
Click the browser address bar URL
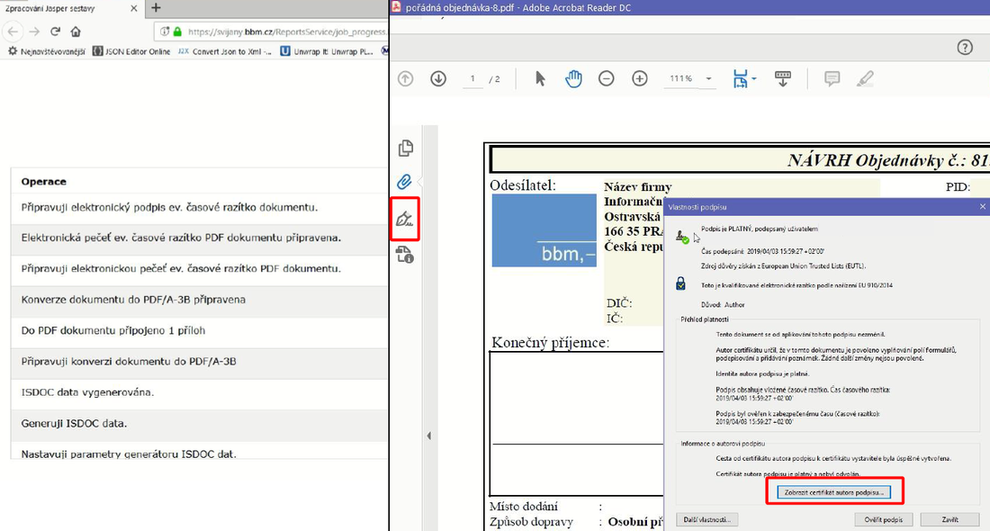tap(287, 32)
